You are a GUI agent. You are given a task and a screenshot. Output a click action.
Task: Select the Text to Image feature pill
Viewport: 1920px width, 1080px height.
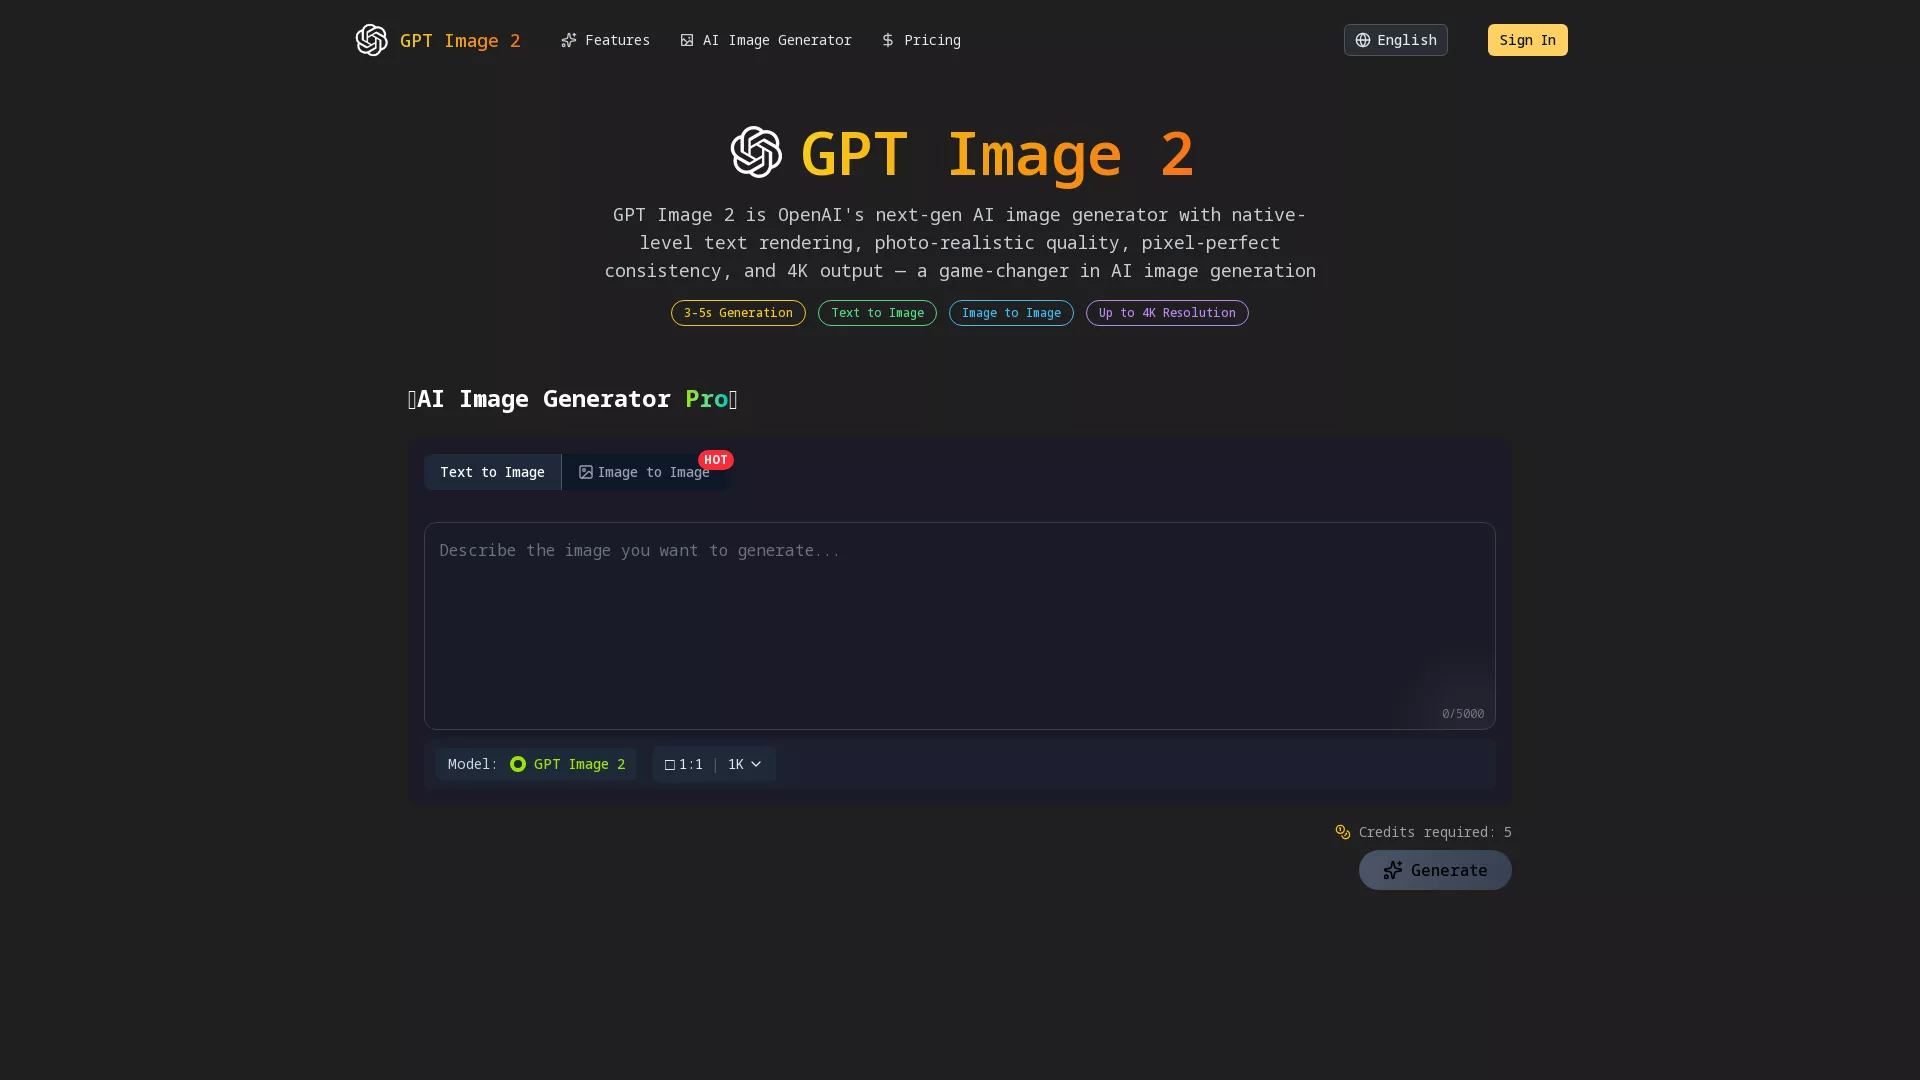876,313
